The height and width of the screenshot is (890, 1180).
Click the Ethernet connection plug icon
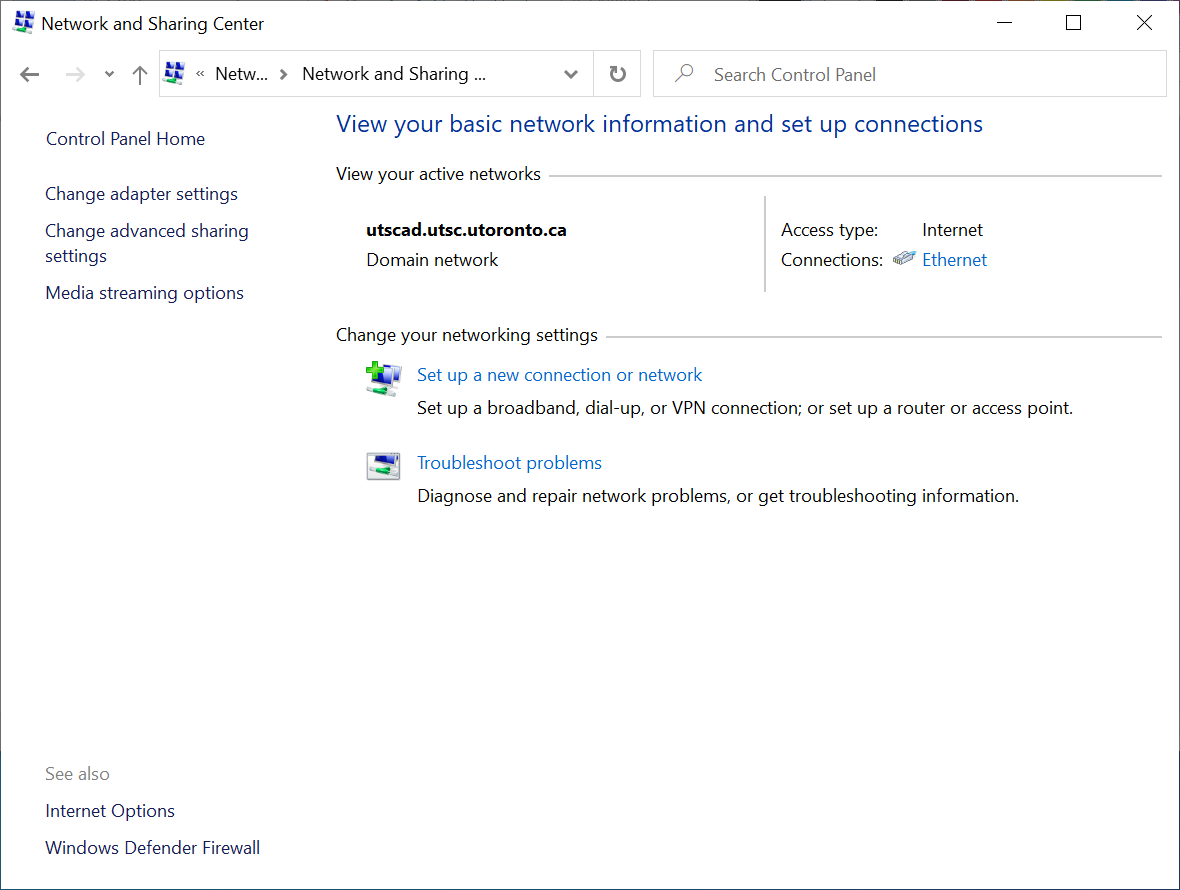(904, 259)
